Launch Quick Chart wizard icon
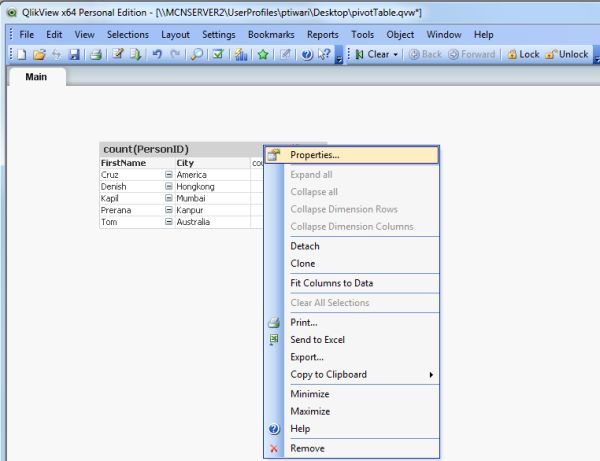600x461 pixels. click(241, 55)
